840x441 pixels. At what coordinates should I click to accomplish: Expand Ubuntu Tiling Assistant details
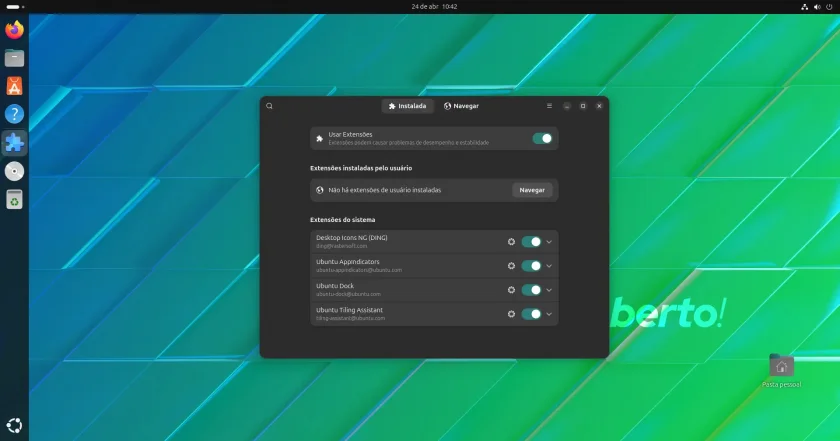(x=549, y=314)
